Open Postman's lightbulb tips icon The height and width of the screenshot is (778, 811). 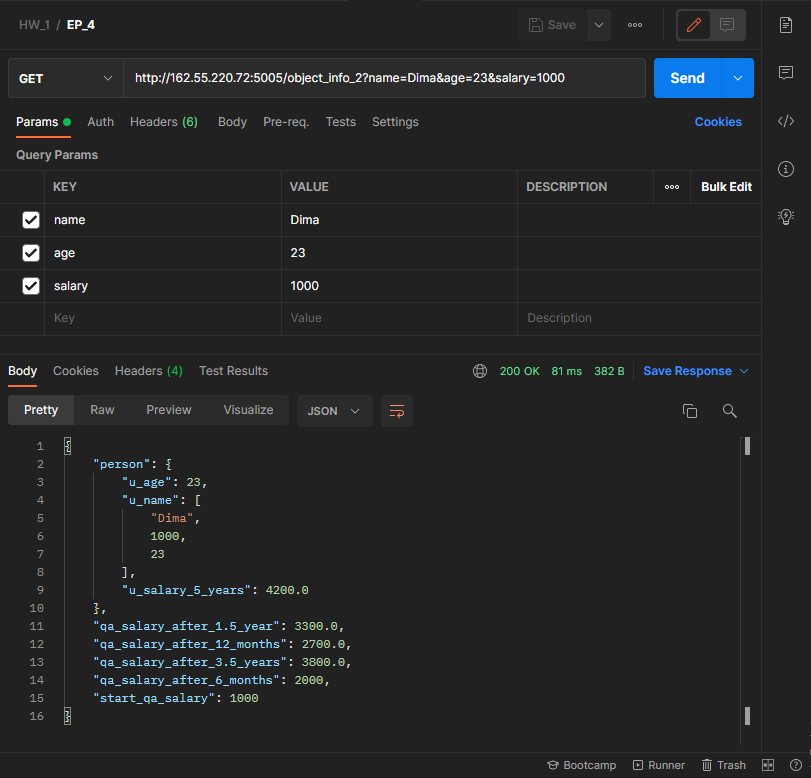tap(786, 216)
